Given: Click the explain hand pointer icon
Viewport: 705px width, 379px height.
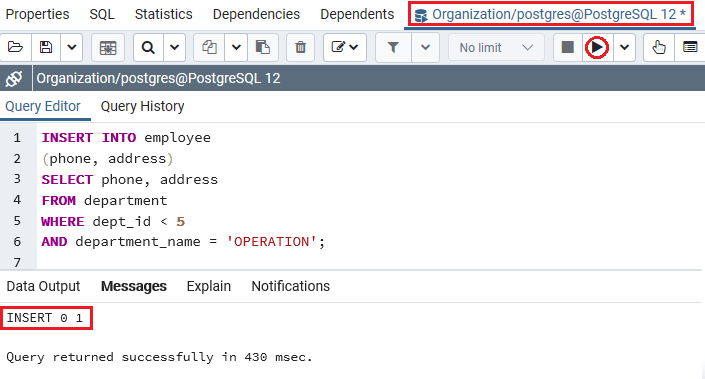Looking at the screenshot, I should [659, 47].
